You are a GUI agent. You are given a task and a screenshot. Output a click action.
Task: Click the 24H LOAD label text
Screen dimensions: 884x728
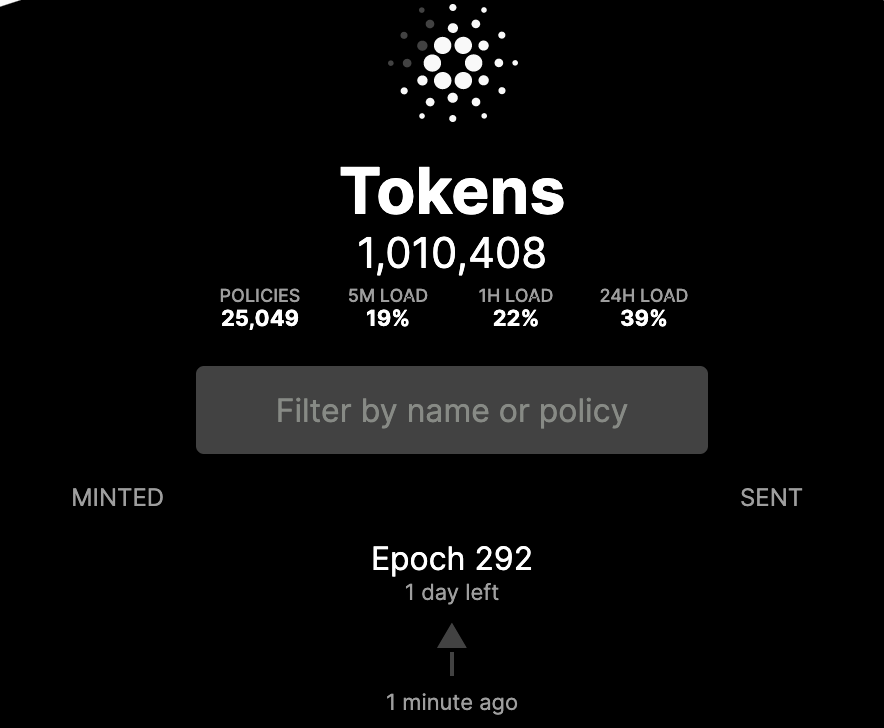pos(644,295)
